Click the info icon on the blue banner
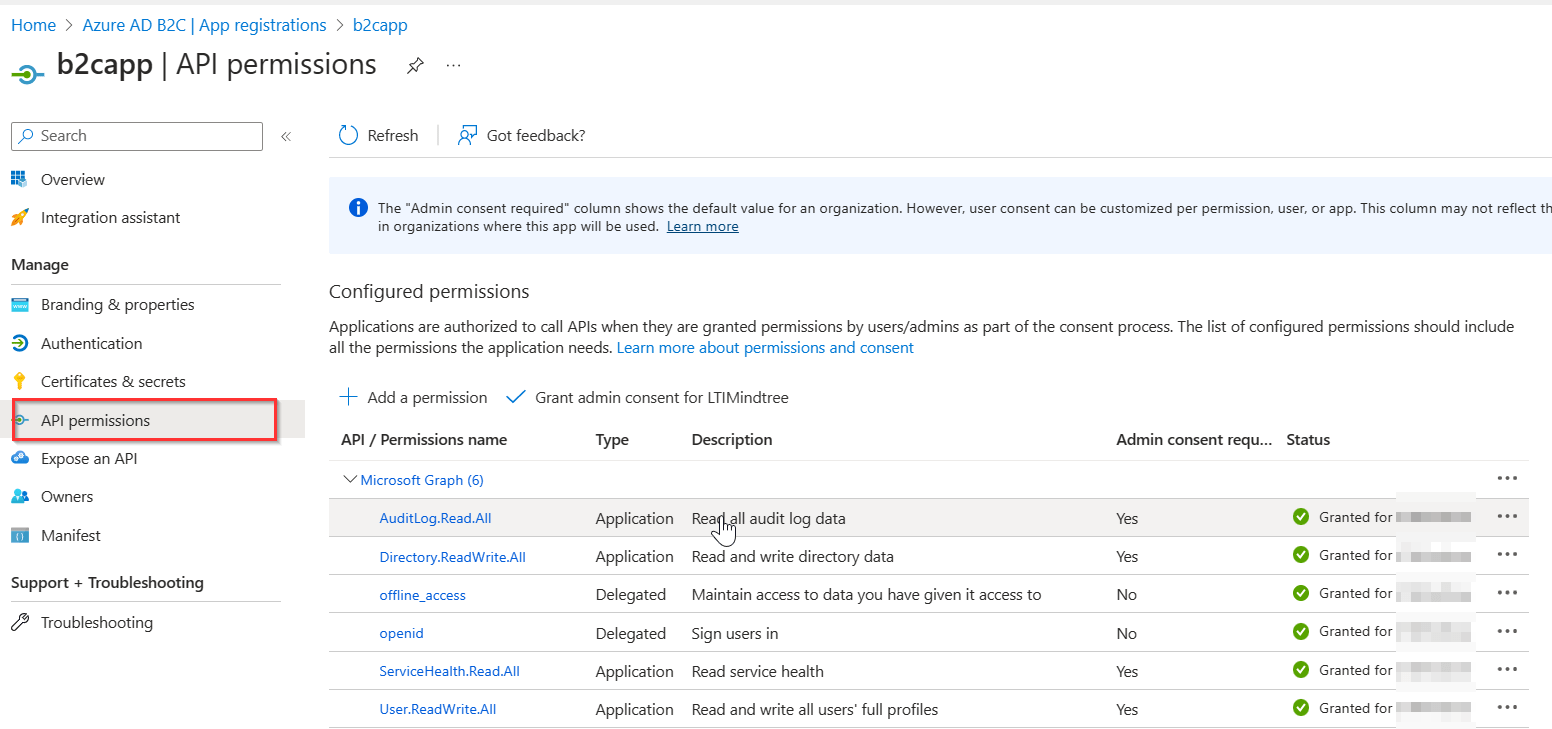This screenshot has height=729, width=1552. point(358,207)
